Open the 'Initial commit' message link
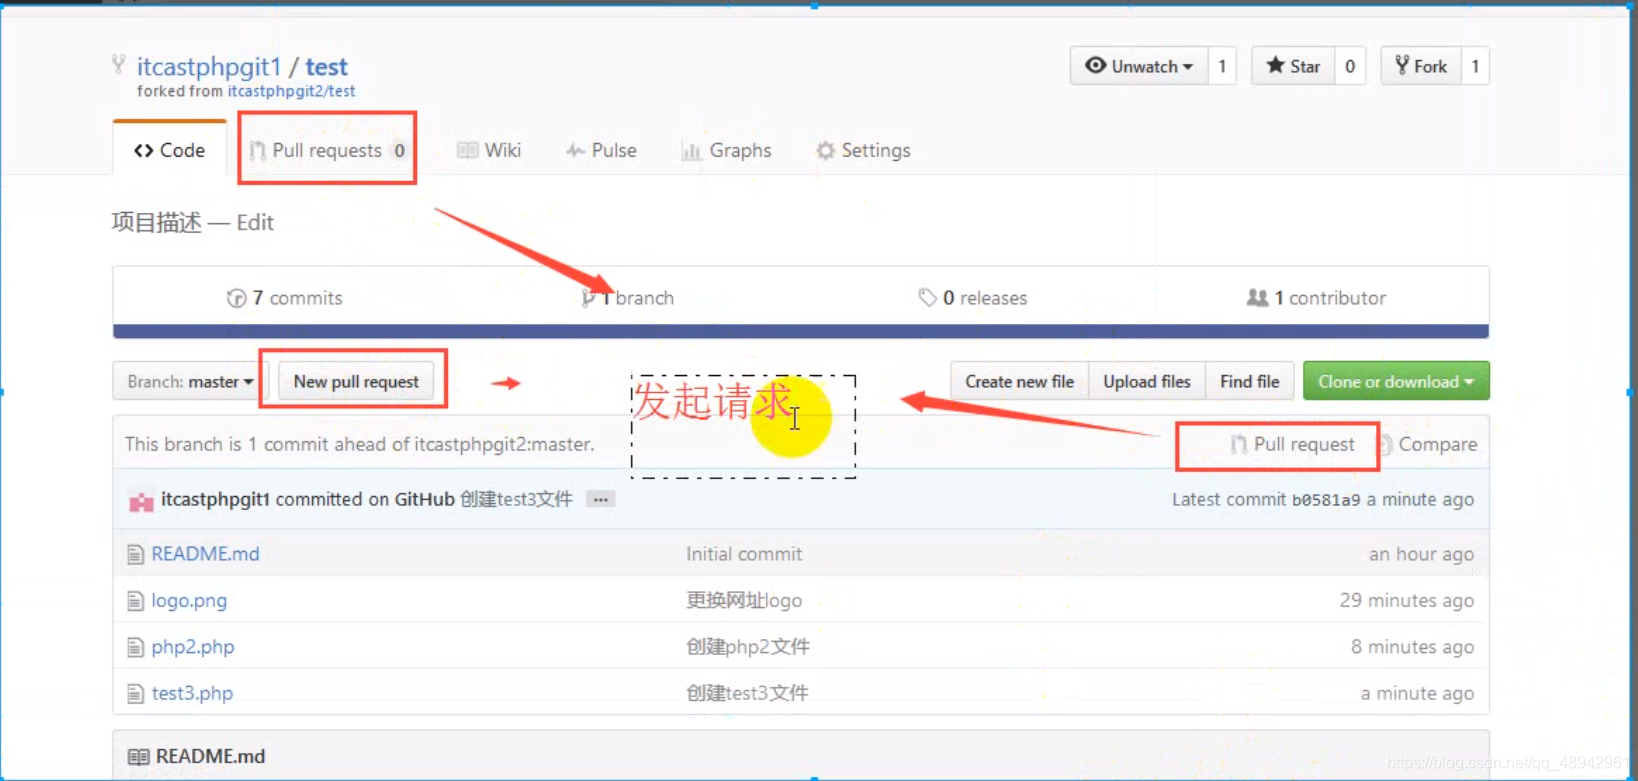 (744, 554)
